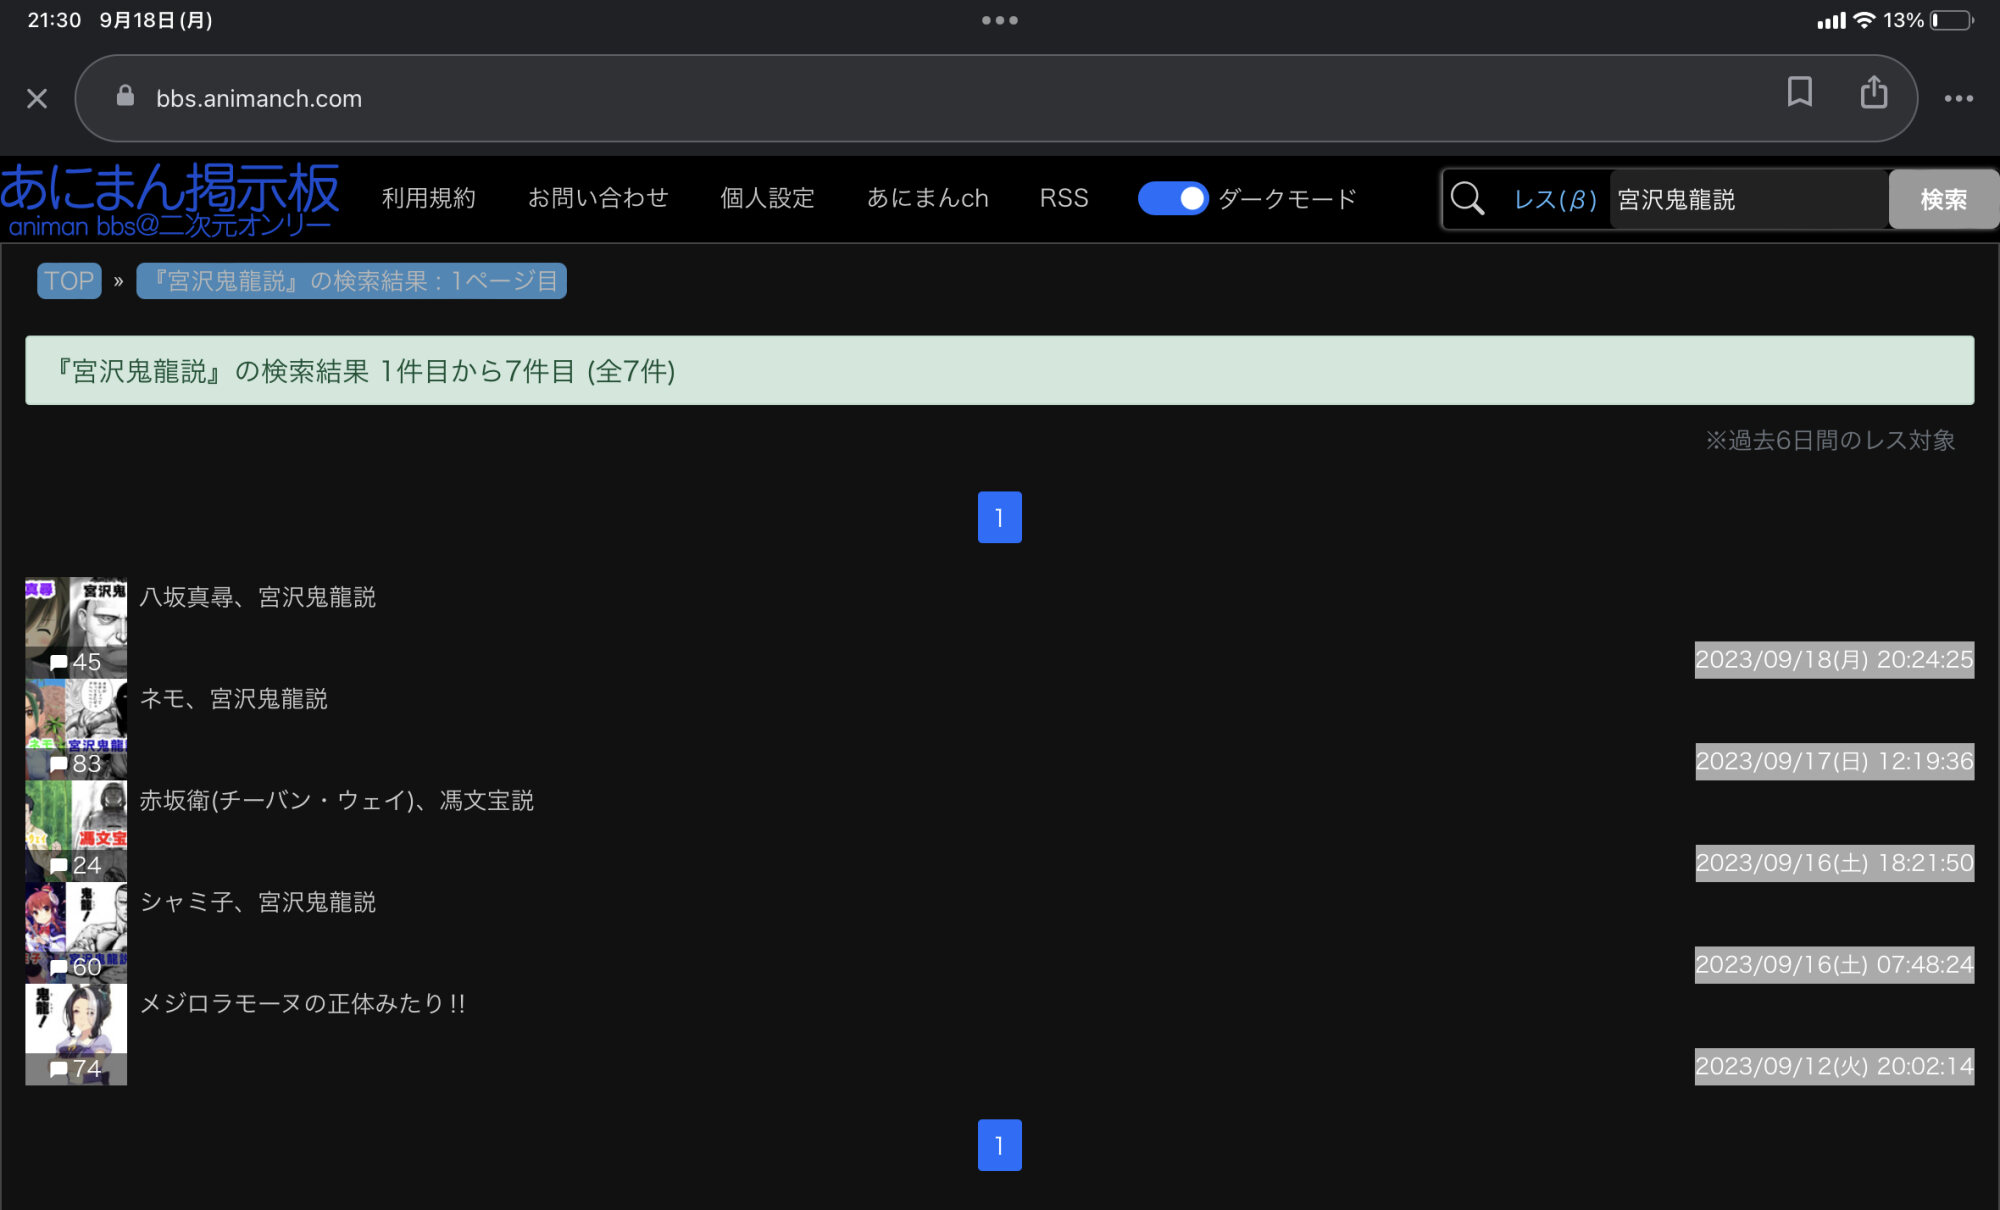Tap the lock icon beside the URL
Image resolution: width=2000 pixels, height=1210 pixels.
tap(125, 96)
